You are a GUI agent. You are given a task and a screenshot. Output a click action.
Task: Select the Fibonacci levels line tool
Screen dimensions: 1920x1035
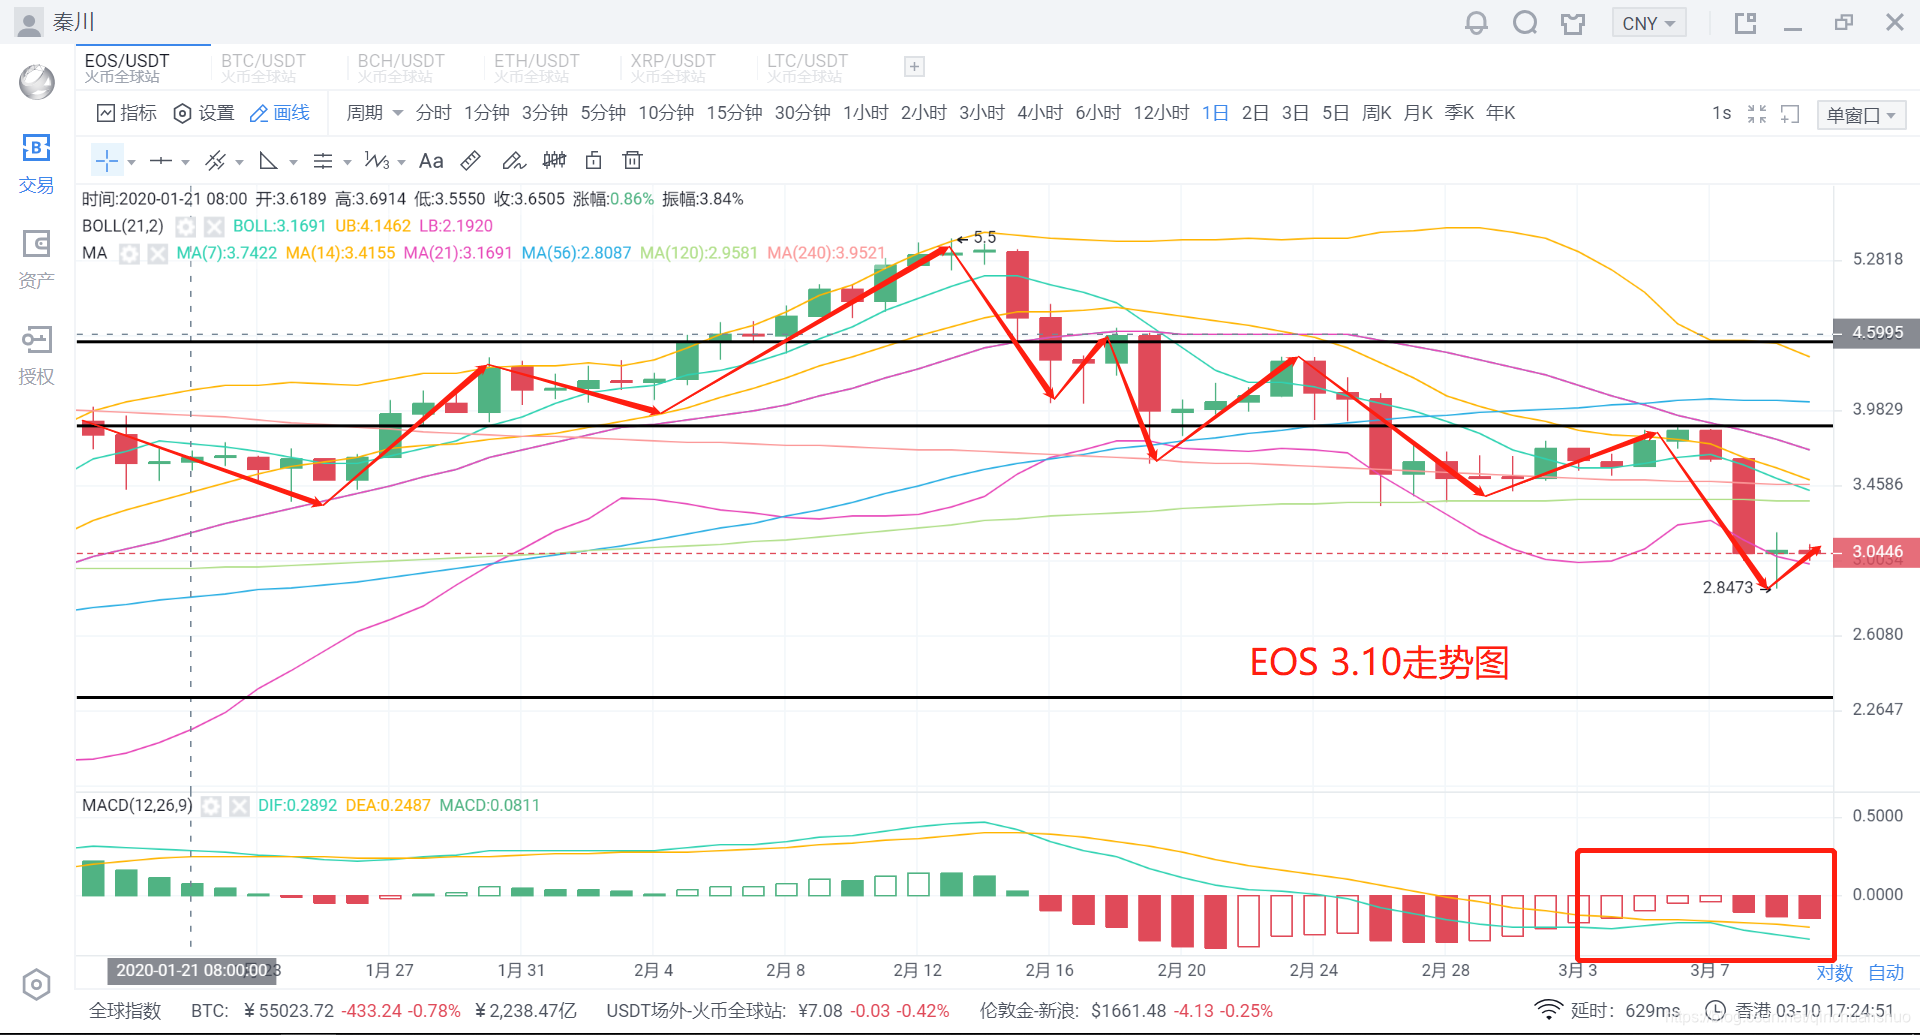point(322,161)
